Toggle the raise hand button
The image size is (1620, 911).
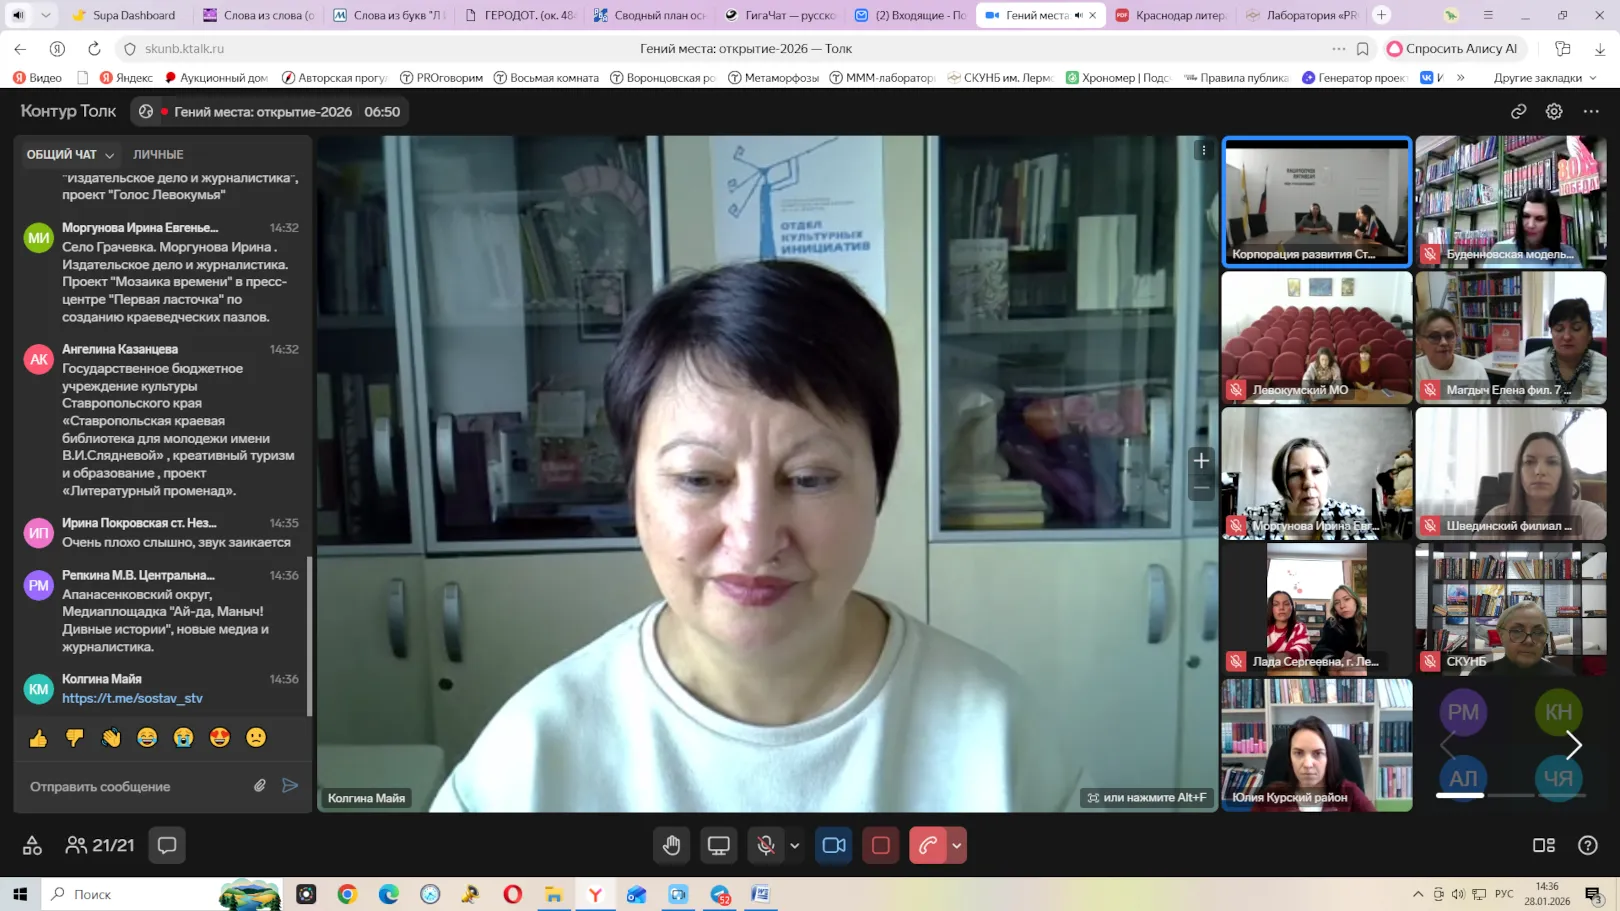point(672,846)
